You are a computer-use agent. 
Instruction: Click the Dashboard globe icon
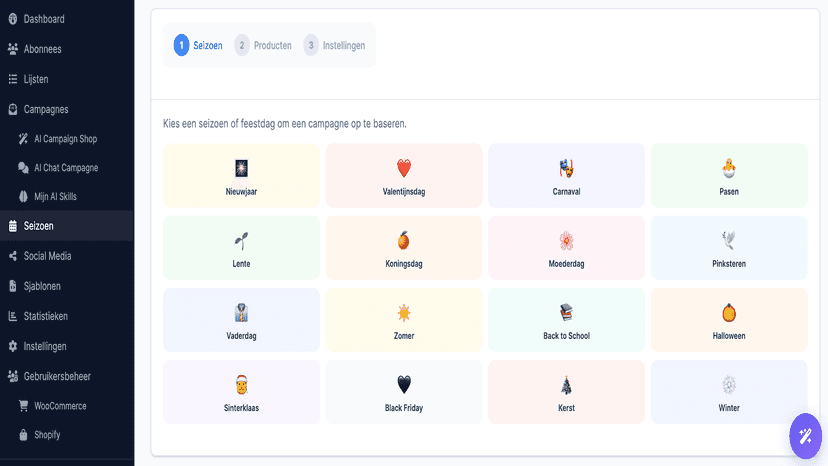[13, 19]
